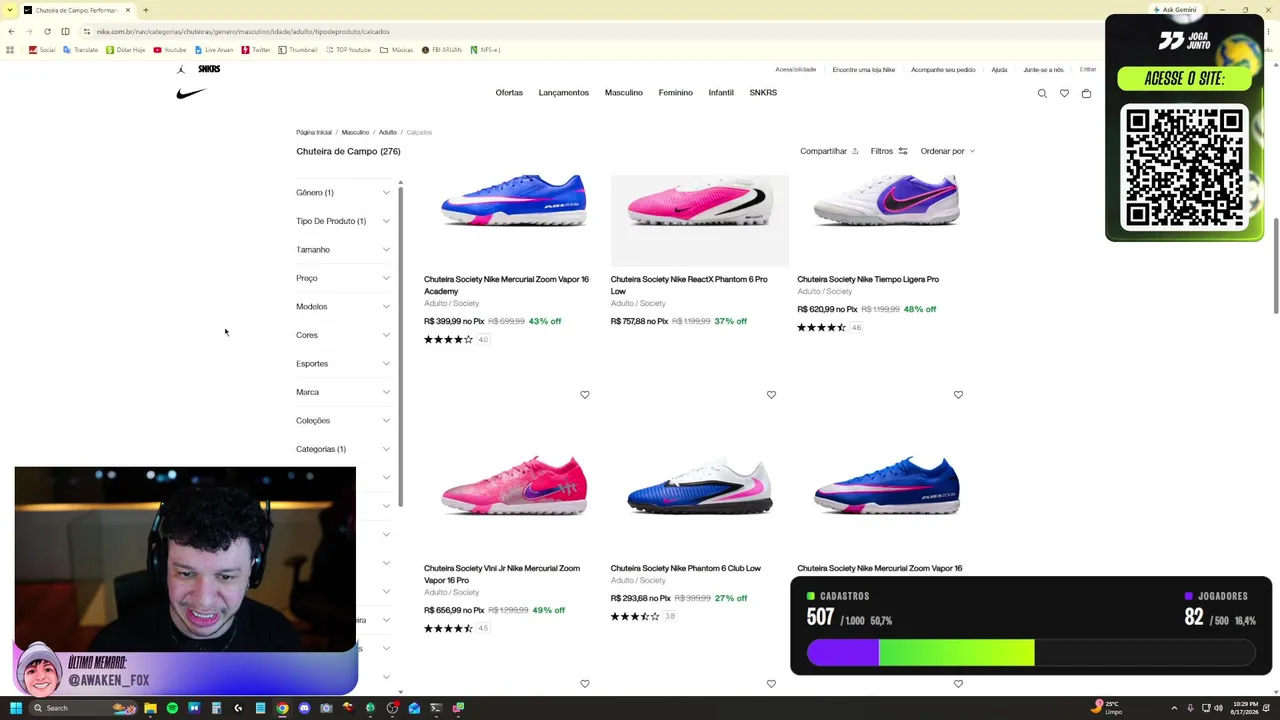Go back with the browser back arrow
Viewport: 1280px width, 720px height.
point(11,31)
